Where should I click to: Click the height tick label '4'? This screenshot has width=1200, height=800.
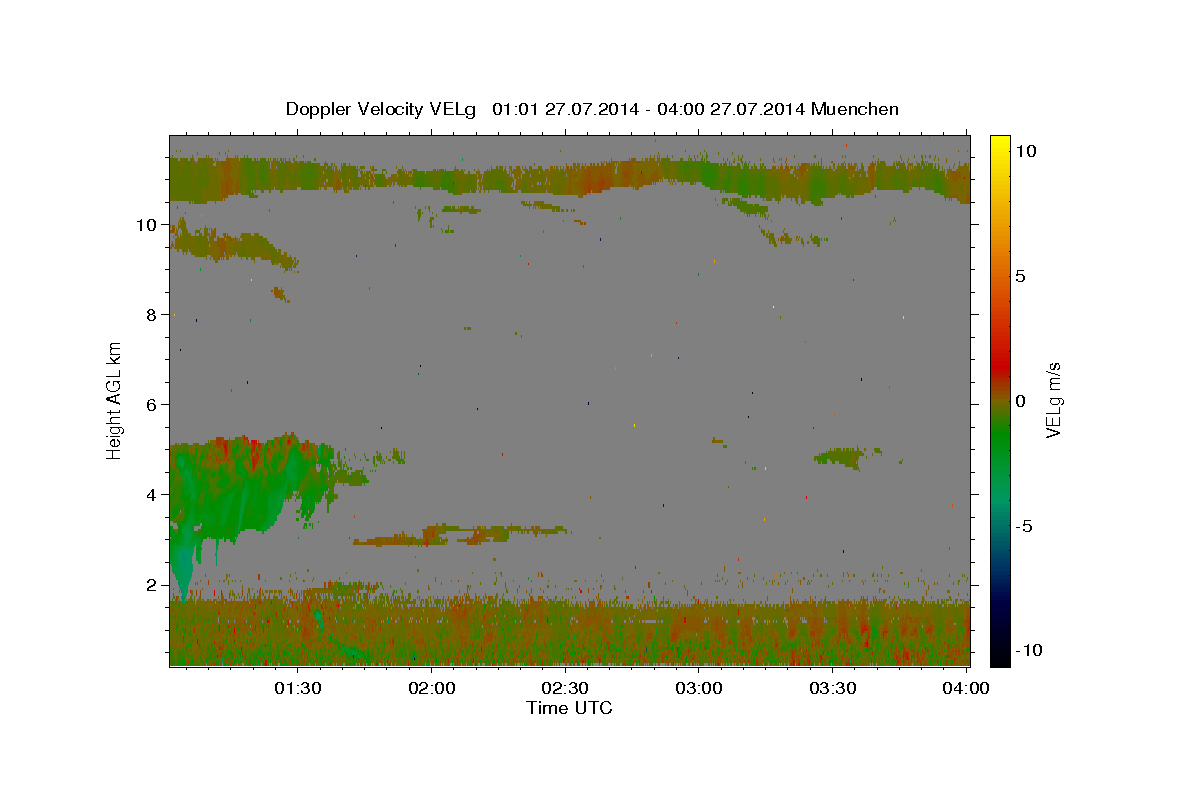(154, 495)
